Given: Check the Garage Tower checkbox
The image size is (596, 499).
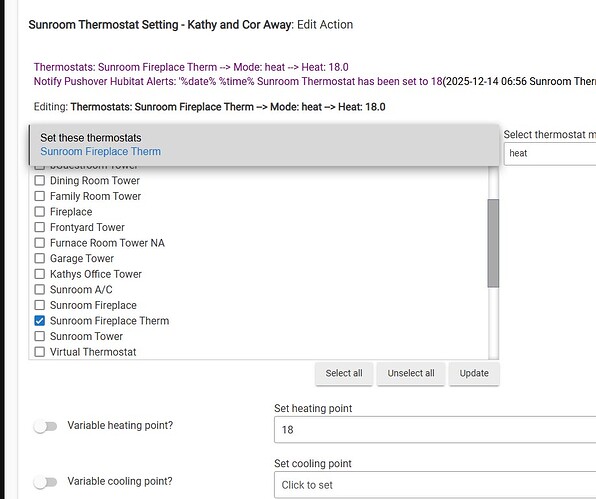Looking at the screenshot, I should click(40, 258).
